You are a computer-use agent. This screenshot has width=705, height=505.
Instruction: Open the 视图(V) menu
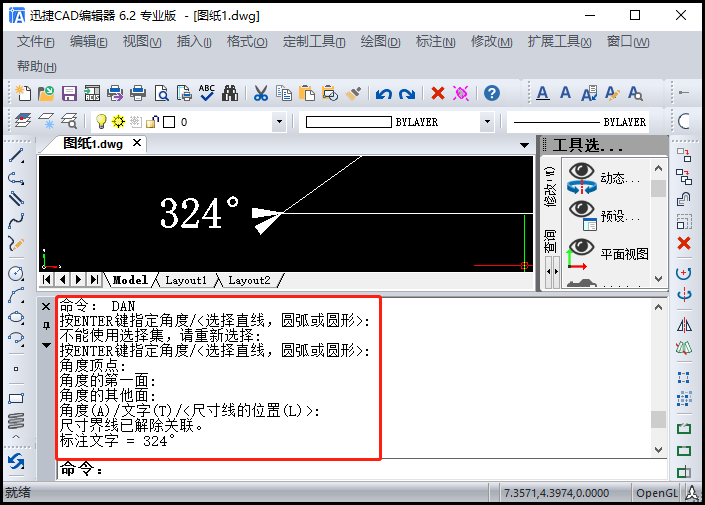[142, 42]
